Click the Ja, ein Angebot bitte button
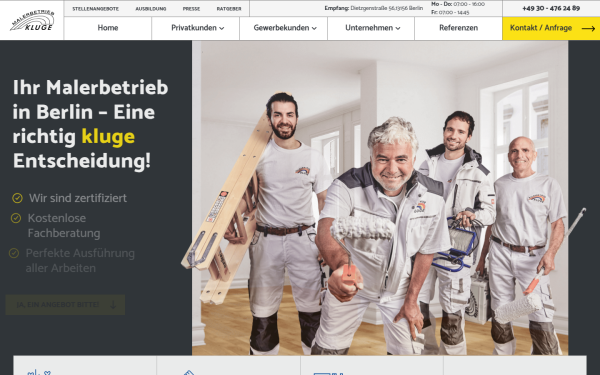 click(x=65, y=305)
